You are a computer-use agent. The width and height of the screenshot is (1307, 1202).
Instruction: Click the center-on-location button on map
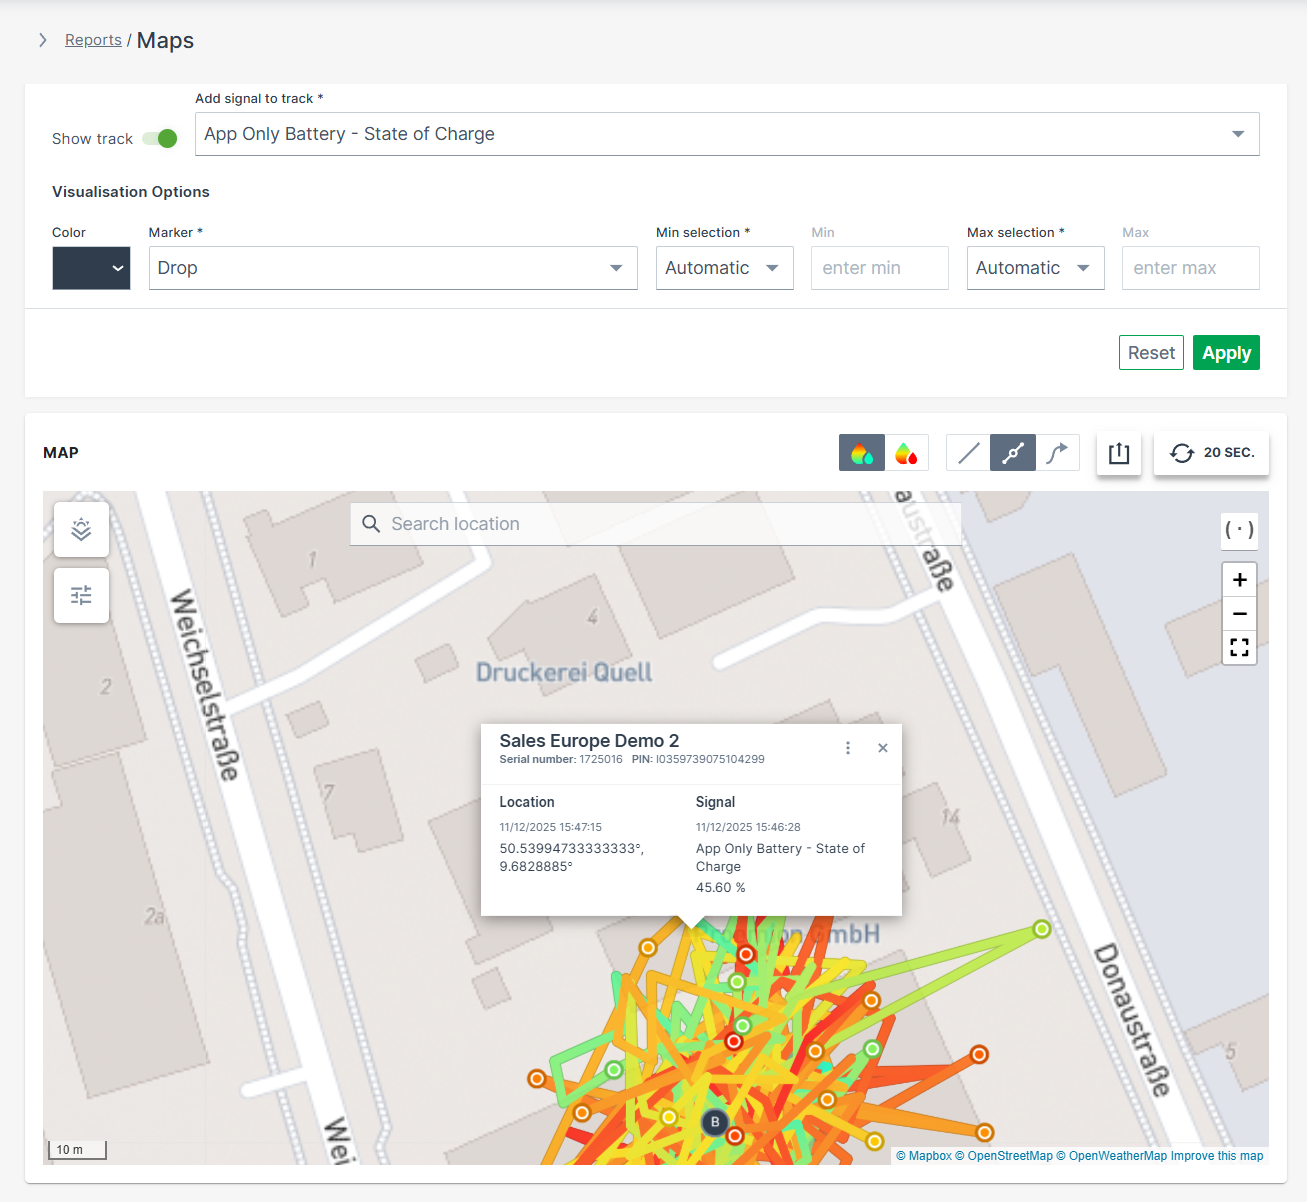tap(1239, 530)
